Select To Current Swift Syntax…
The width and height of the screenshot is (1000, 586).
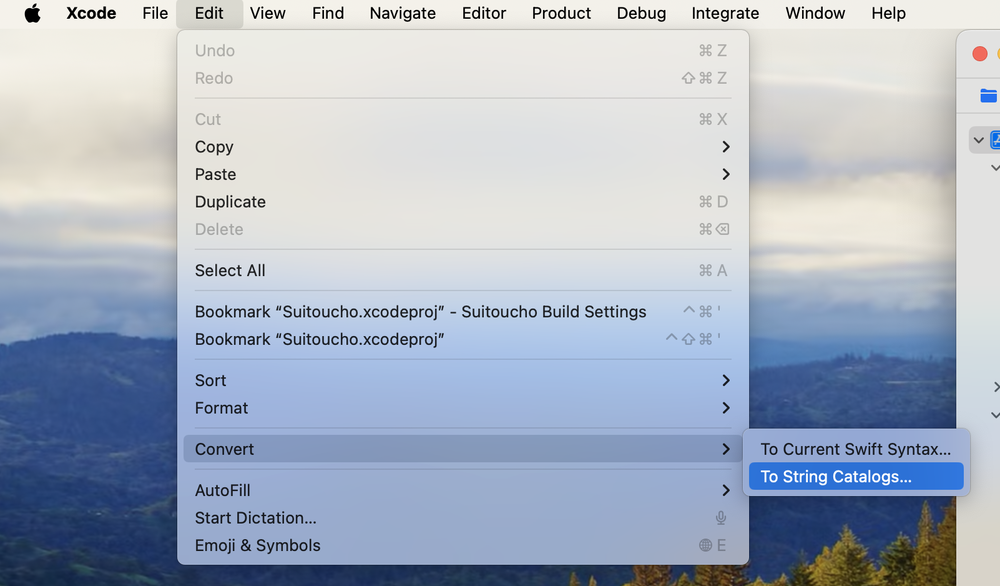point(855,449)
